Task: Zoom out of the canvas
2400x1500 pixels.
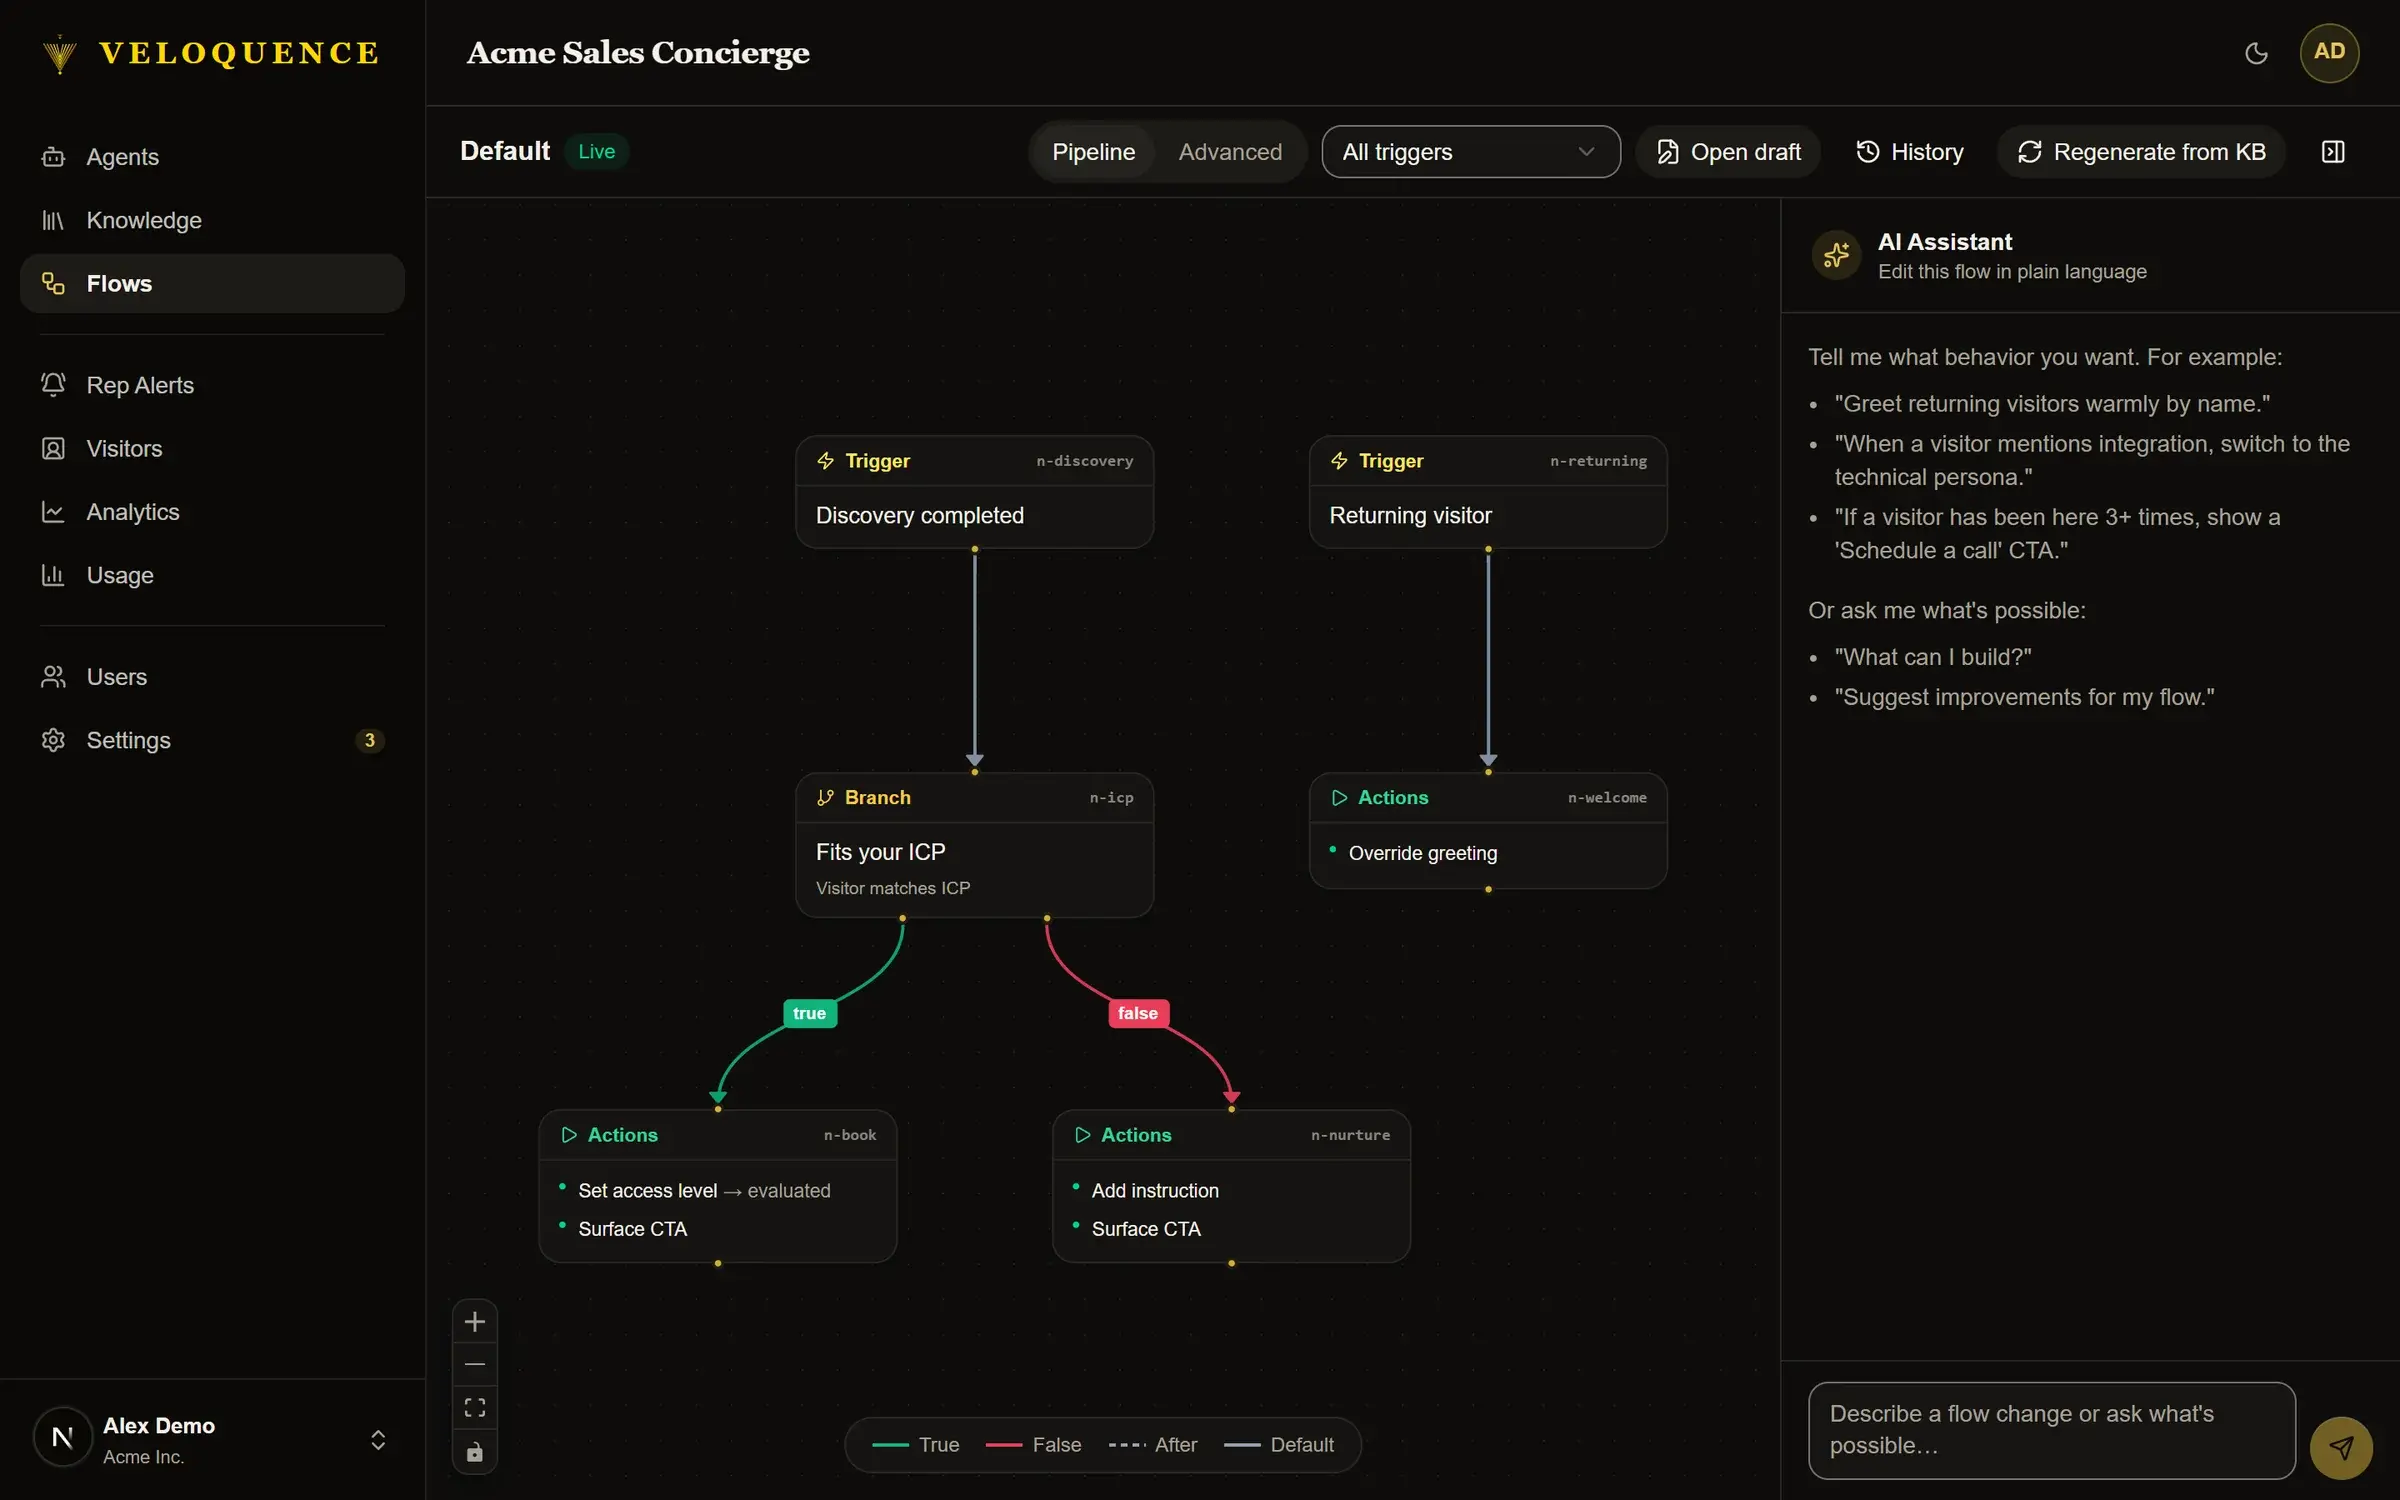Action: [x=475, y=1365]
